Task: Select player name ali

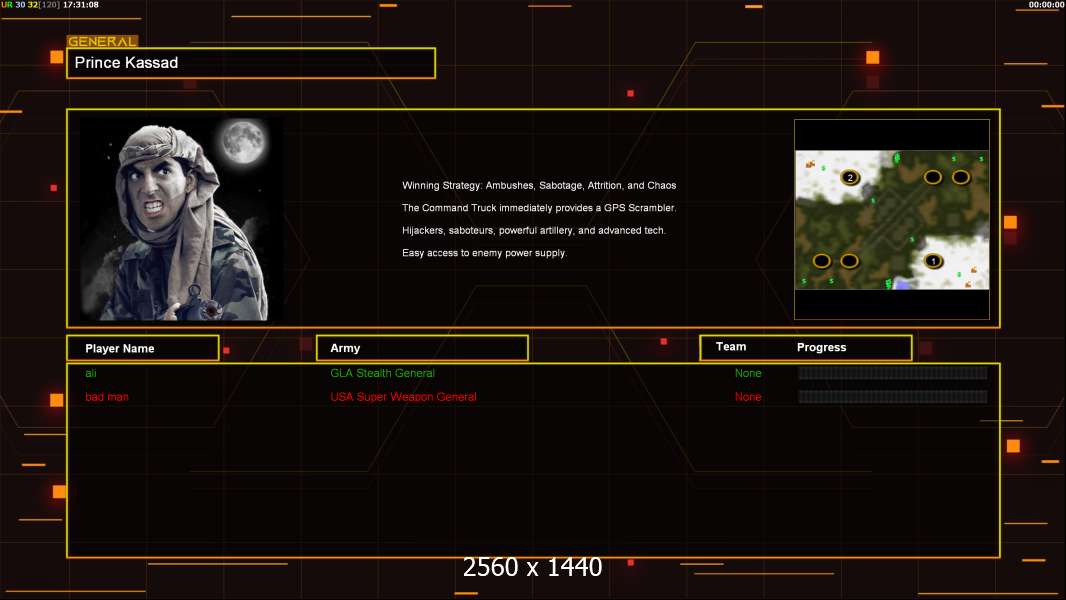Action: 91,373
